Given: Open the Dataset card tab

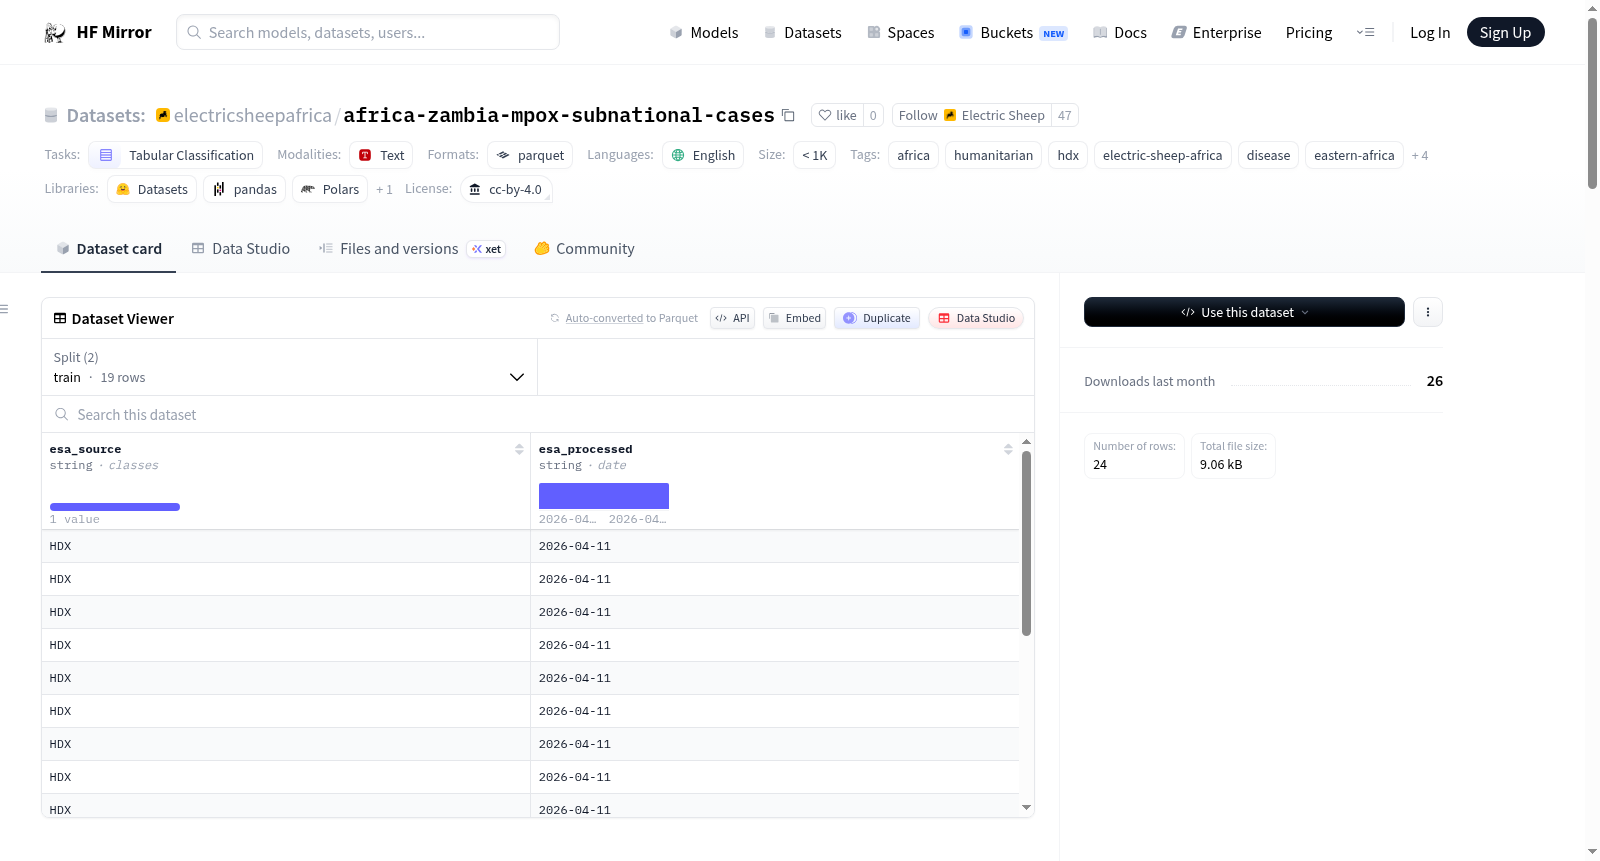Looking at the screenshot, I should click(x=109, y=249).
